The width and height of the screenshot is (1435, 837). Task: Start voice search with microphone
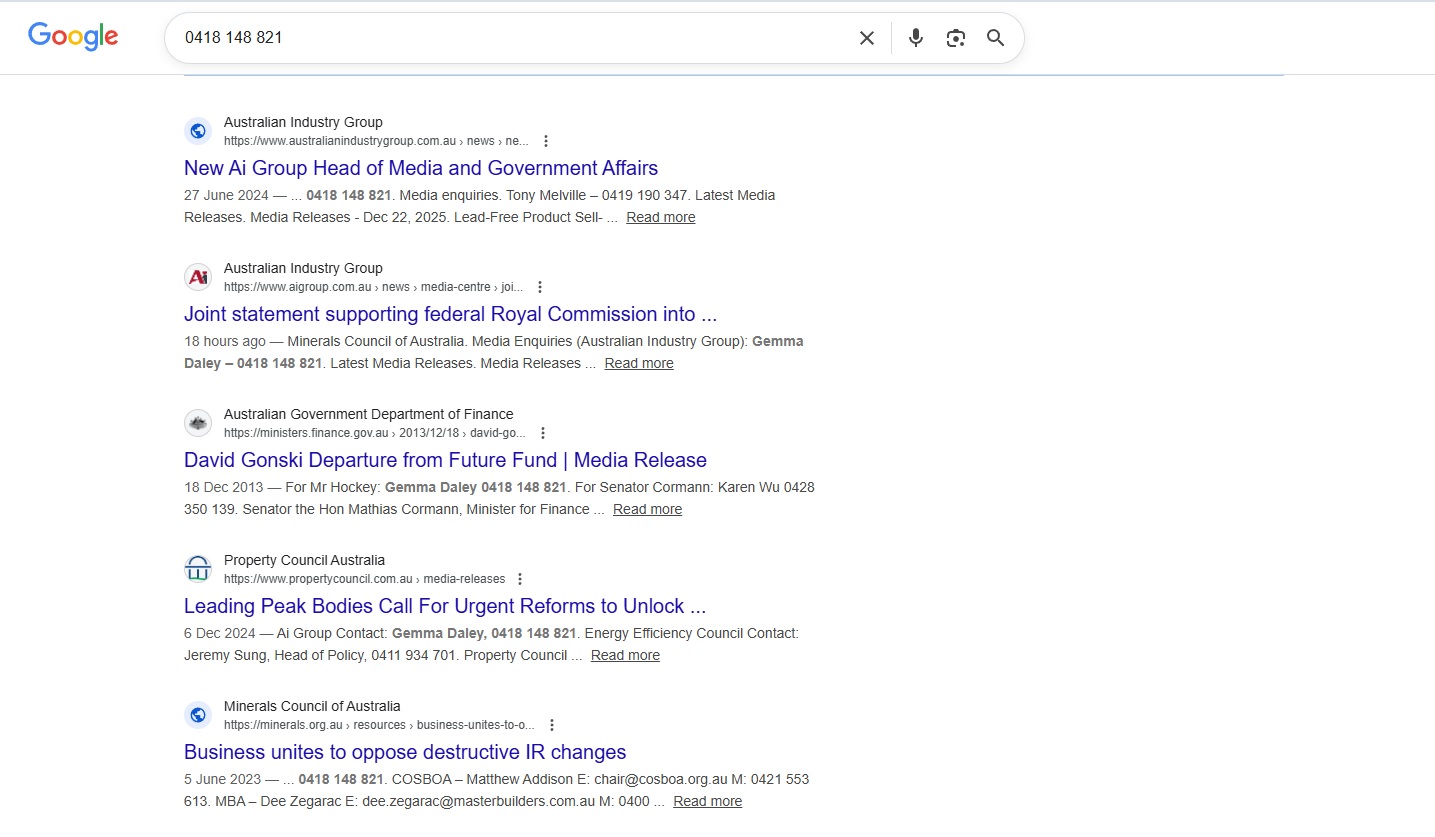[915, 38]
